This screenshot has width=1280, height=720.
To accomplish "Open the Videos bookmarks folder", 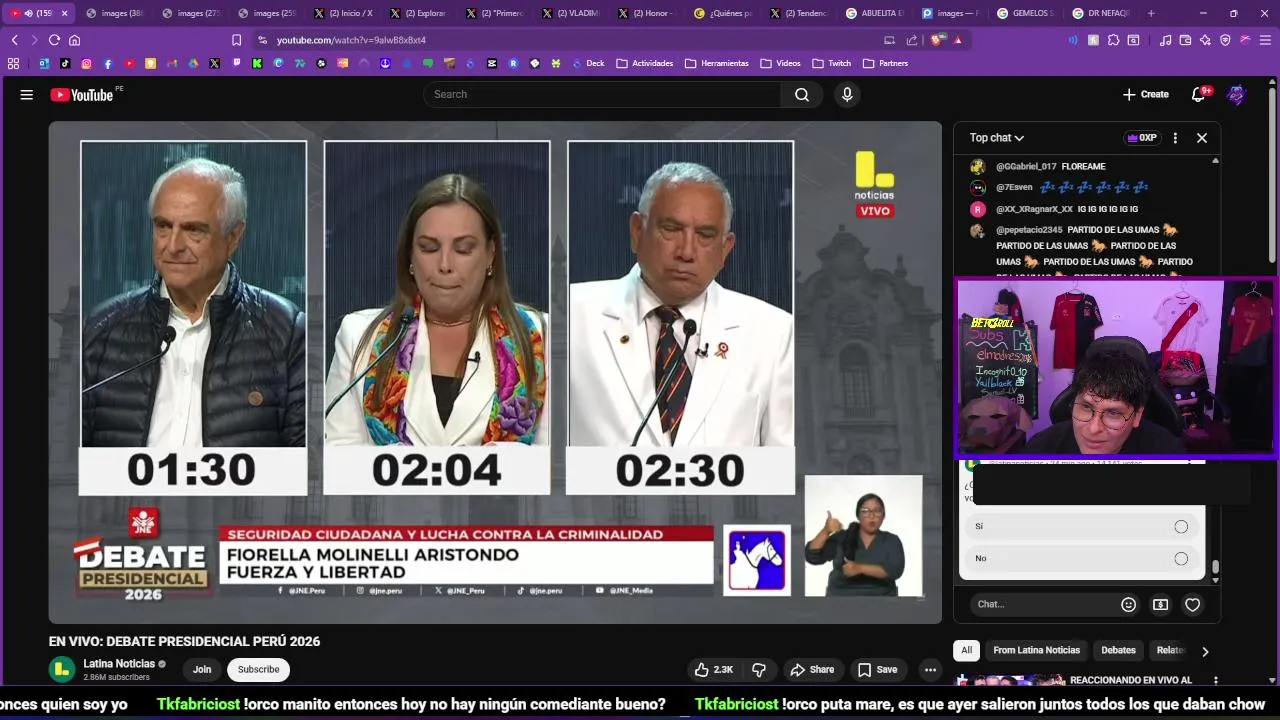I will coord(780,63).
